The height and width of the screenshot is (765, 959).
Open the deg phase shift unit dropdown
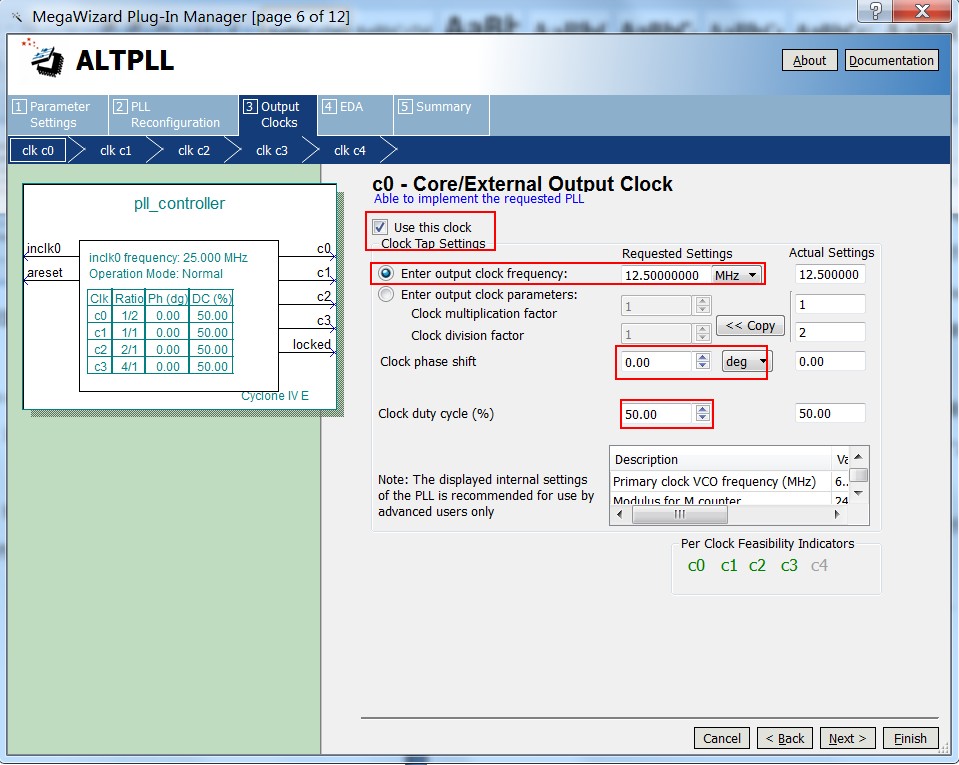tap(746, 362)
